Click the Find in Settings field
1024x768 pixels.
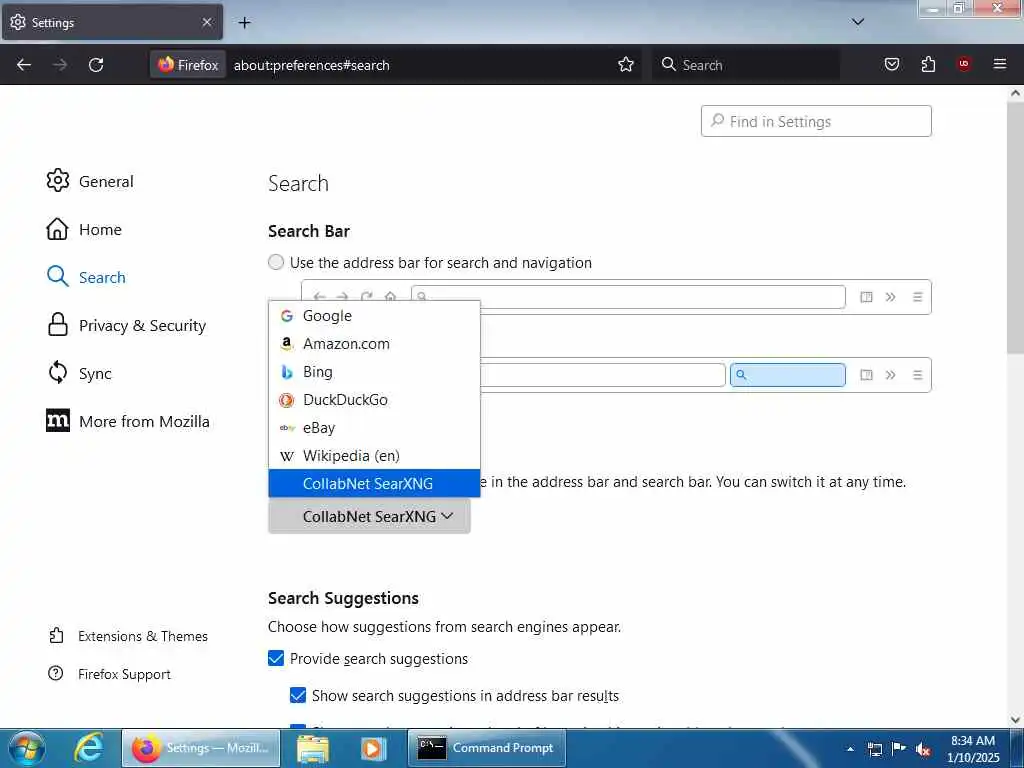(816, 121)
